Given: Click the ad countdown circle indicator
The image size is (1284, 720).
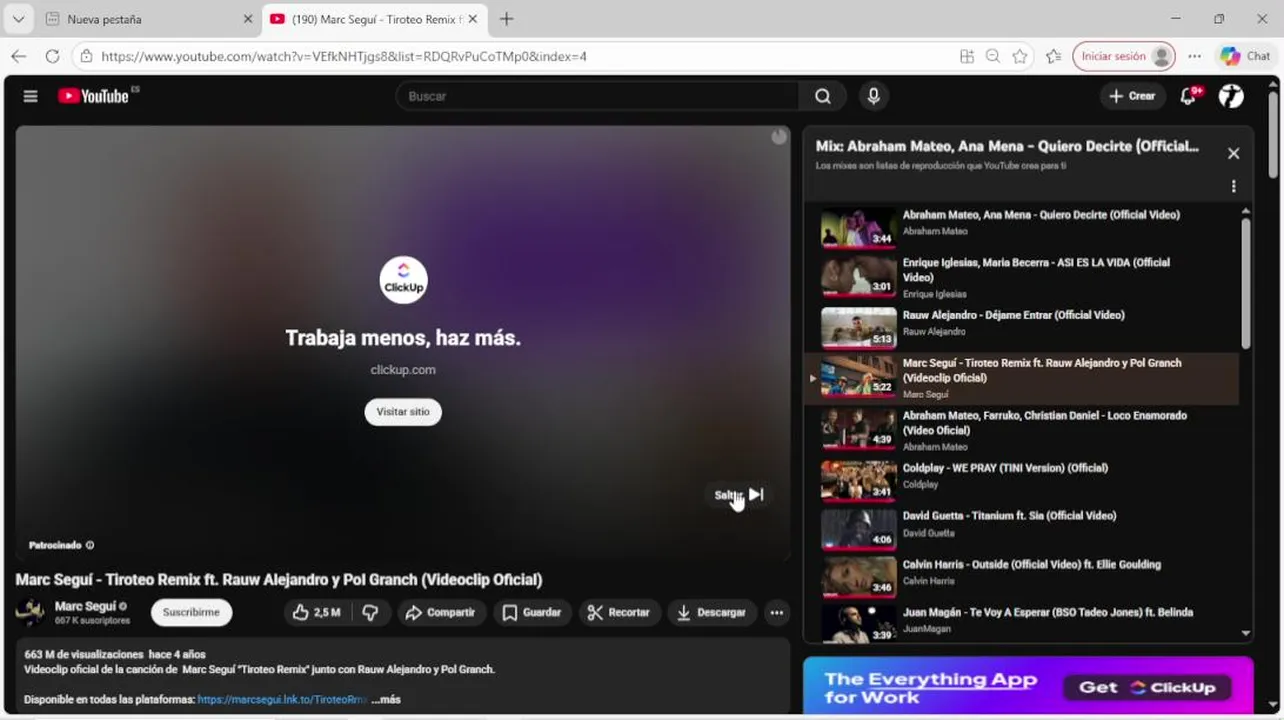Looking at the screenshot, I should [779, 137].
